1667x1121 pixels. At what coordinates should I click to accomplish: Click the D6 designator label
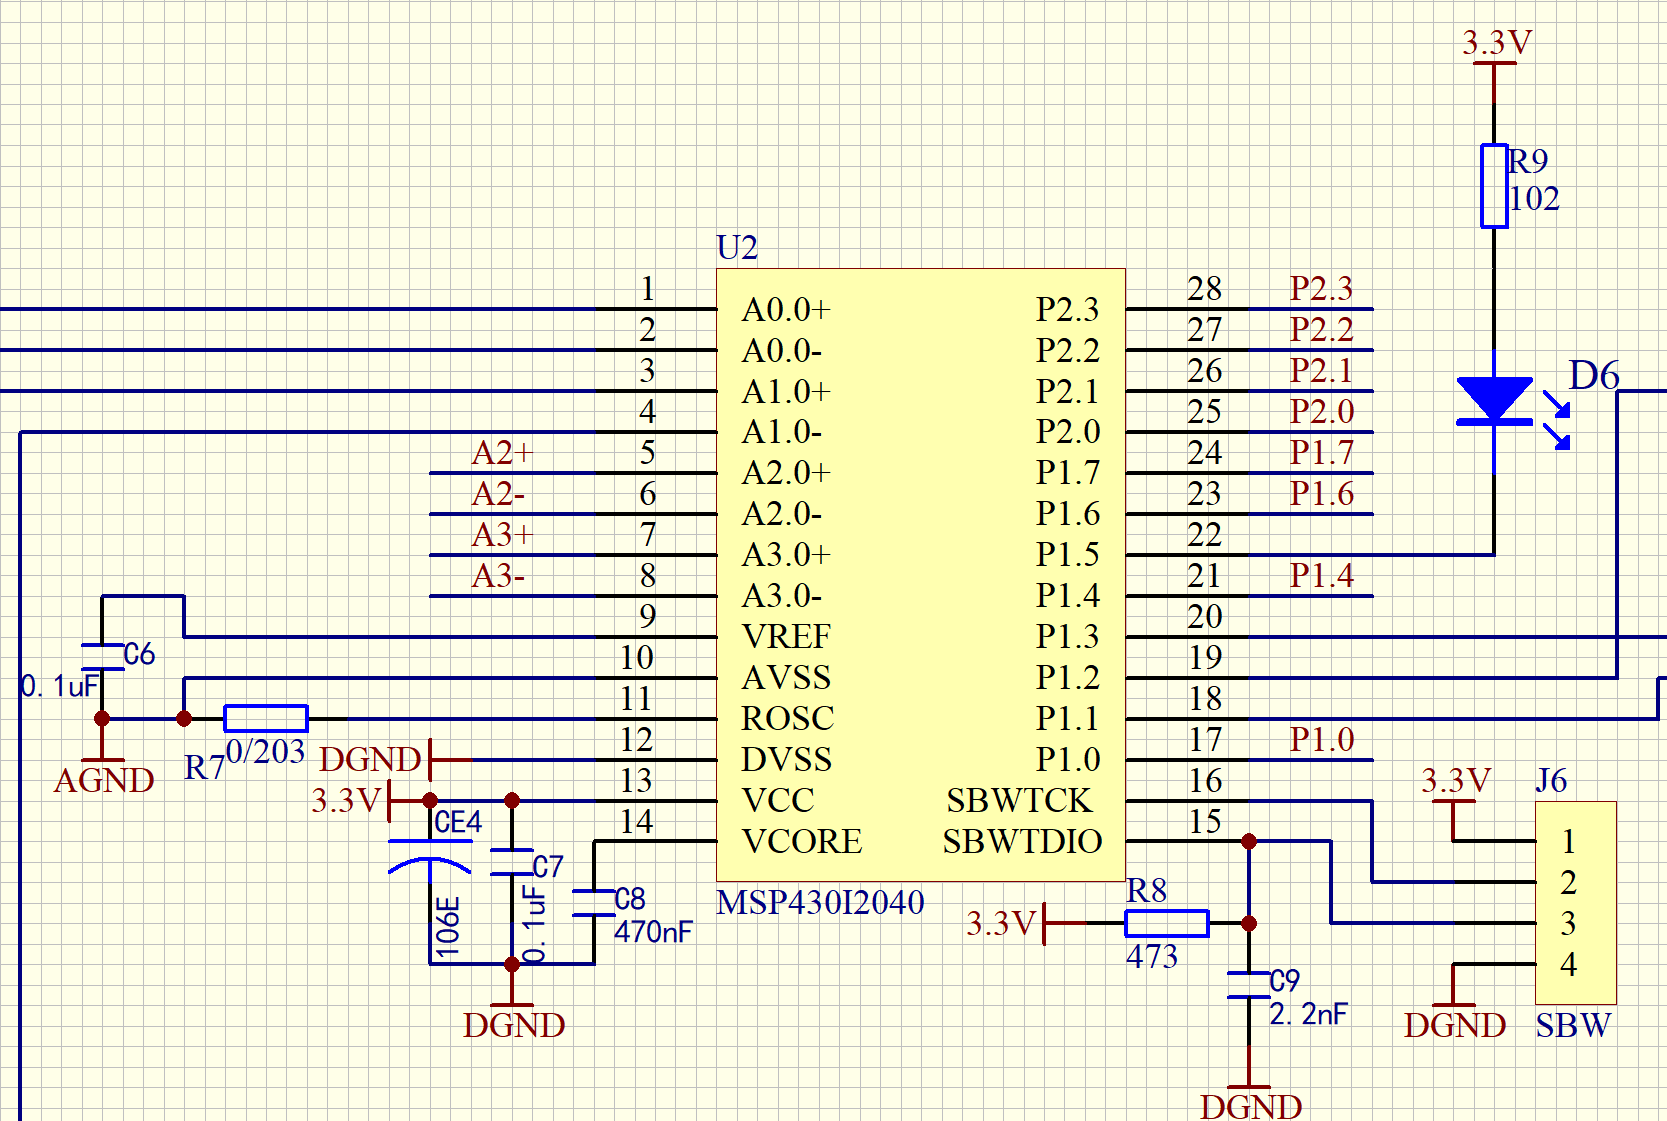tap(1594, 375)
